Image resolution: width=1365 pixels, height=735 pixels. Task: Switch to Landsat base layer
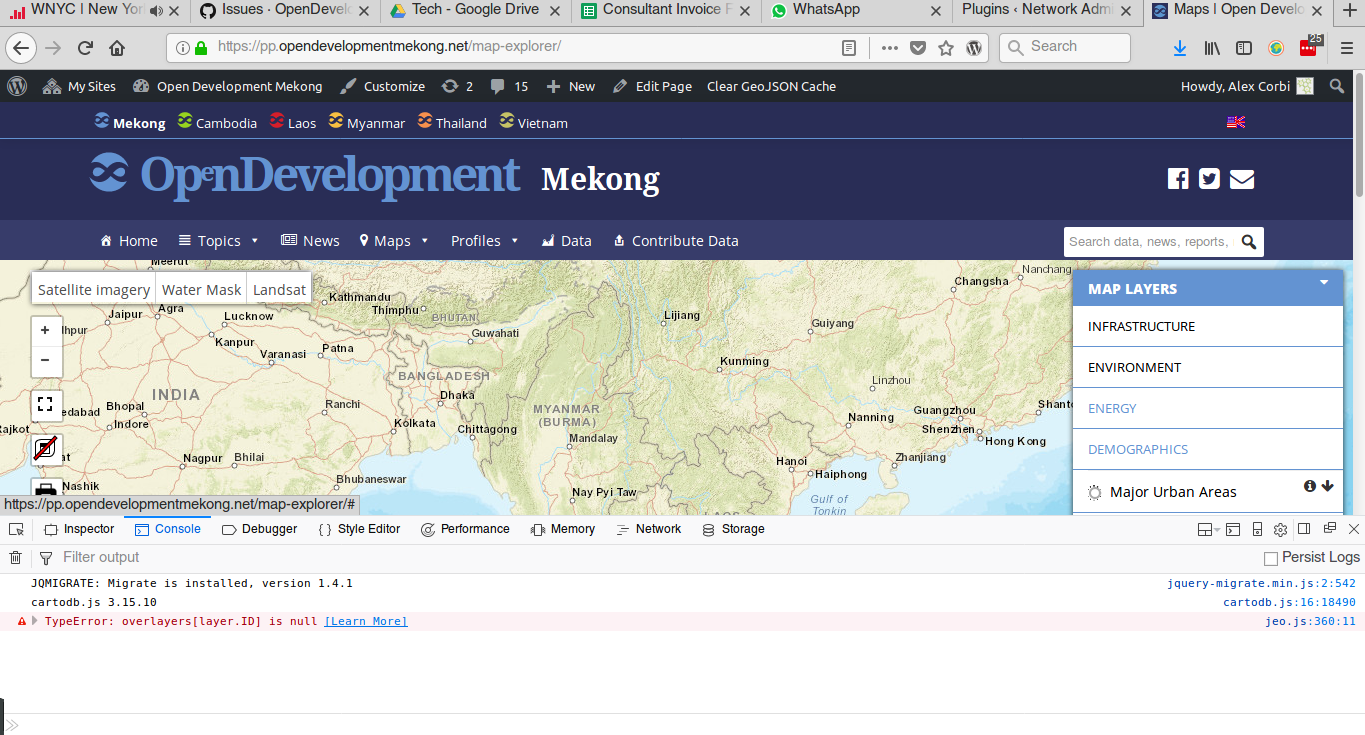coord(279,290)
